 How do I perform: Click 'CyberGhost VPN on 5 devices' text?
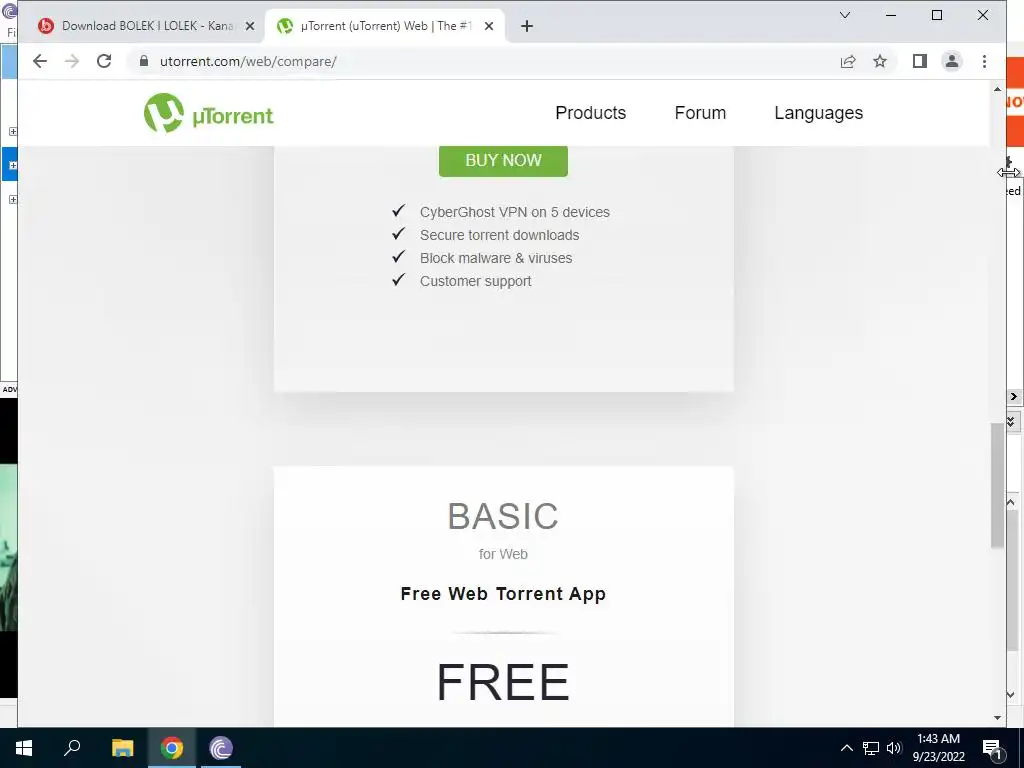(515, 212)
